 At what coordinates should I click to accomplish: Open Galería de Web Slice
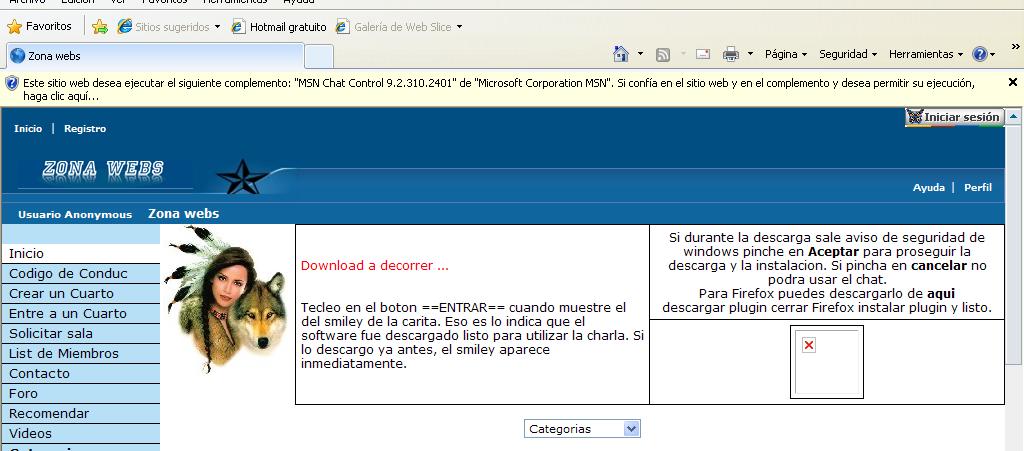(x=394, y=27)
